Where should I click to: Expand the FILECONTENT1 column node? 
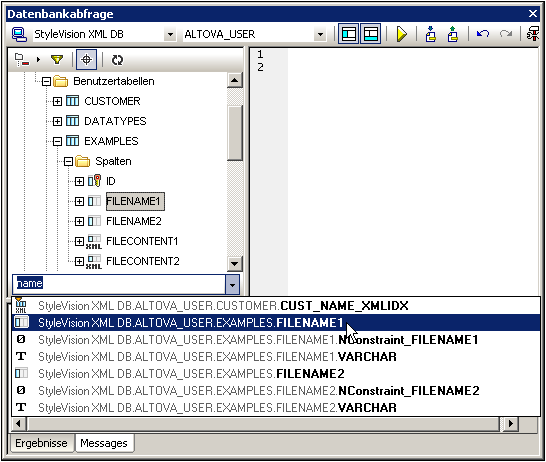pos(79,241)
